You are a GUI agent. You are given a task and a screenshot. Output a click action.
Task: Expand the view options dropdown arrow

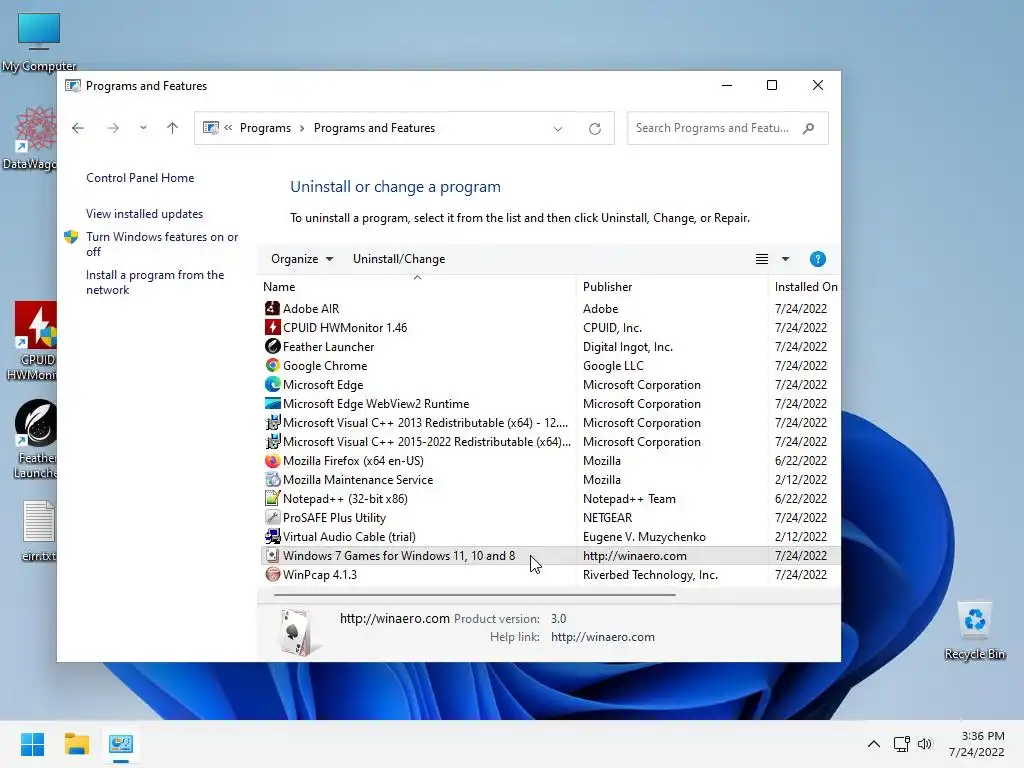tap(786, 259)
